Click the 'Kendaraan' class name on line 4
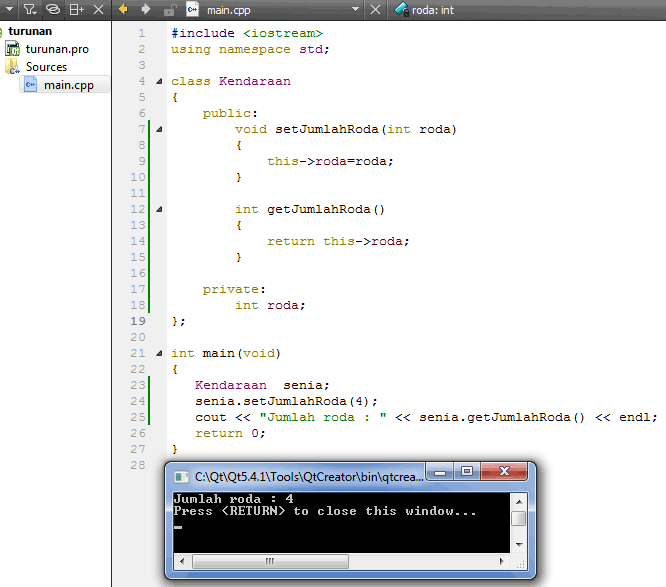This screenshot has height=587, width=666. (255, 81)
